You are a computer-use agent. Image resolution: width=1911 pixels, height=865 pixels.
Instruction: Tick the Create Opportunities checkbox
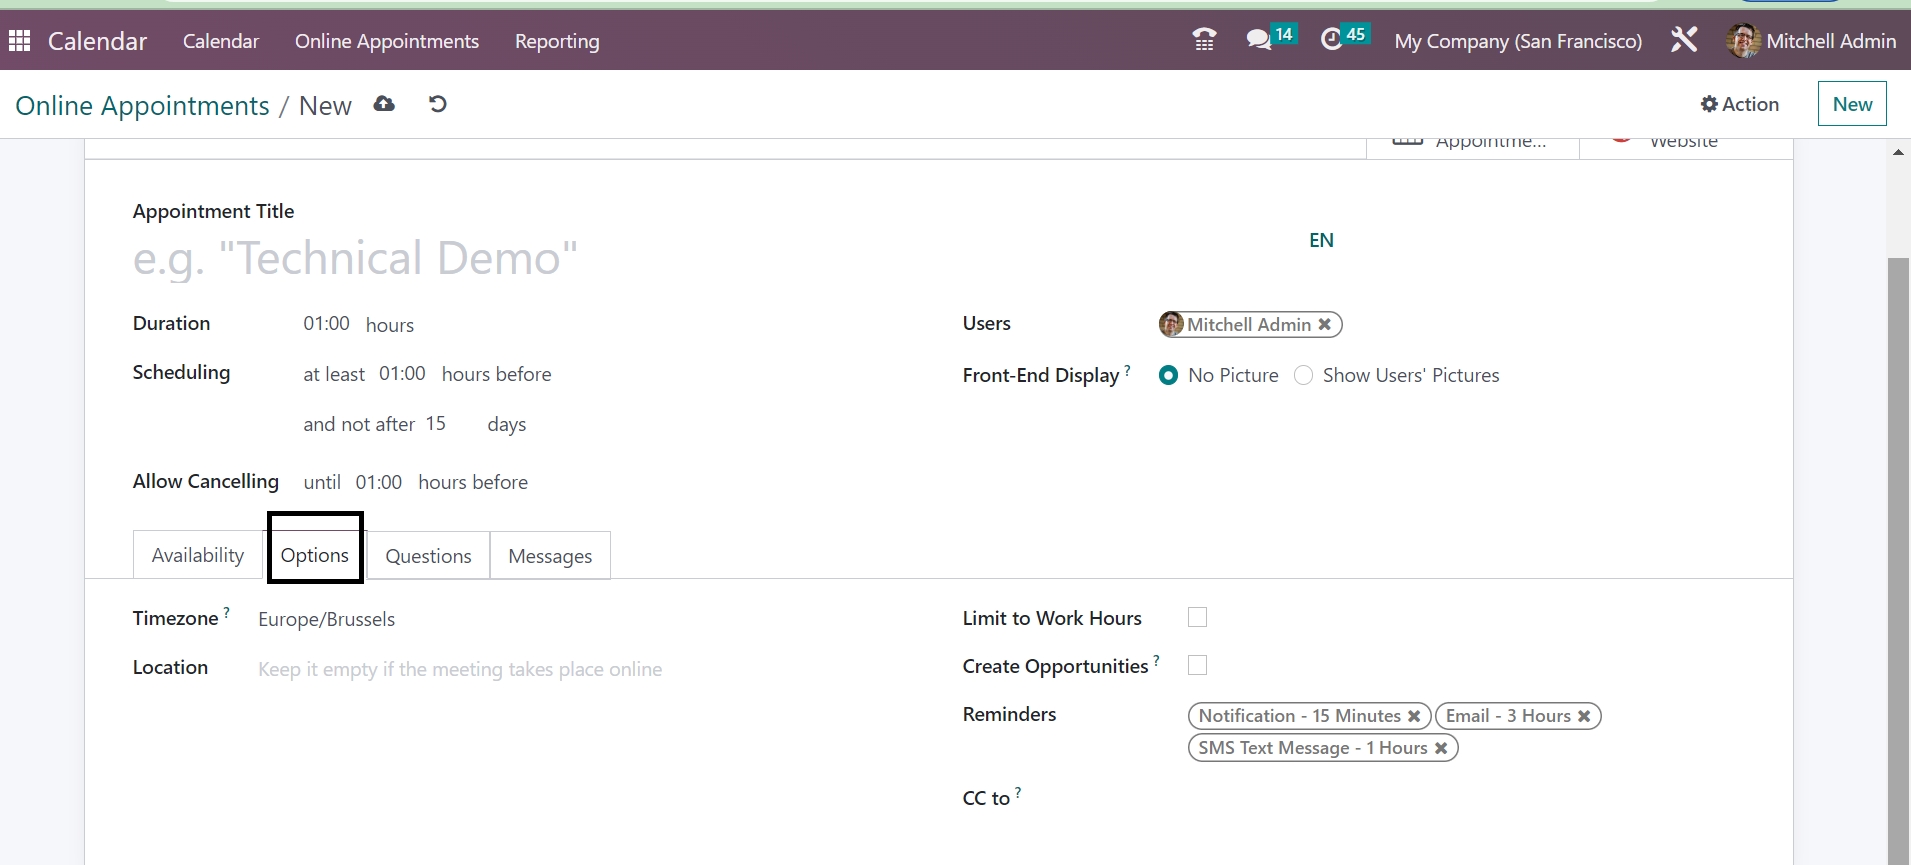click(1197, 666)
